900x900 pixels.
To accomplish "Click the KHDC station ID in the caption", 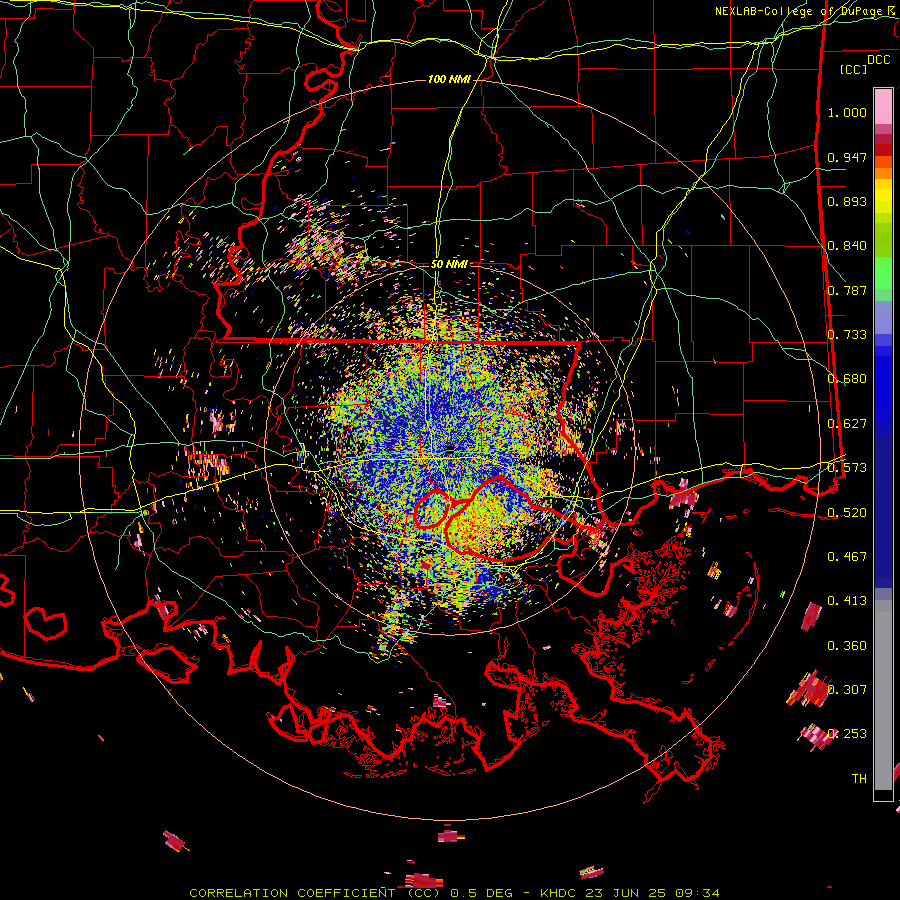I will tap(559, 893).
